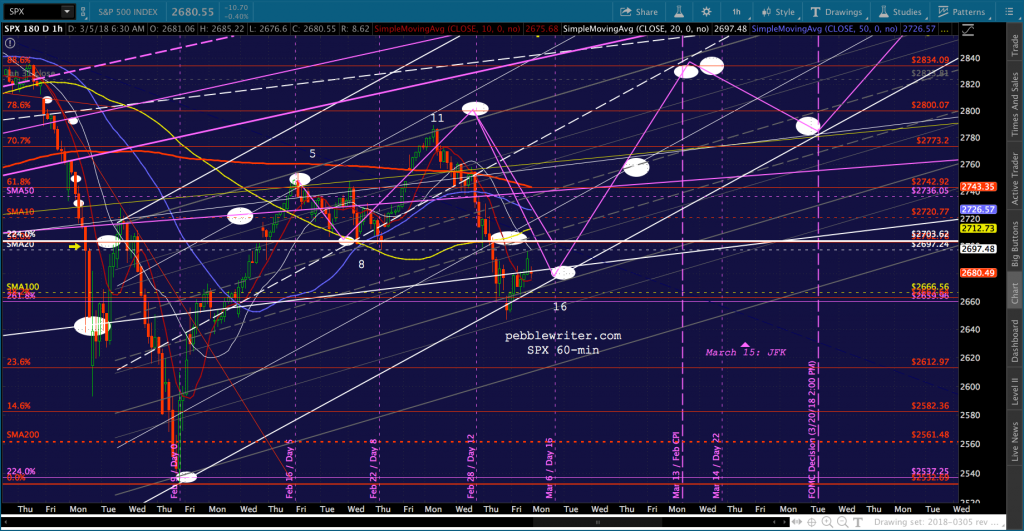Click the symbol link chain icon
The width and height of the screenshot is (1024, 531).
click(83, 12)
